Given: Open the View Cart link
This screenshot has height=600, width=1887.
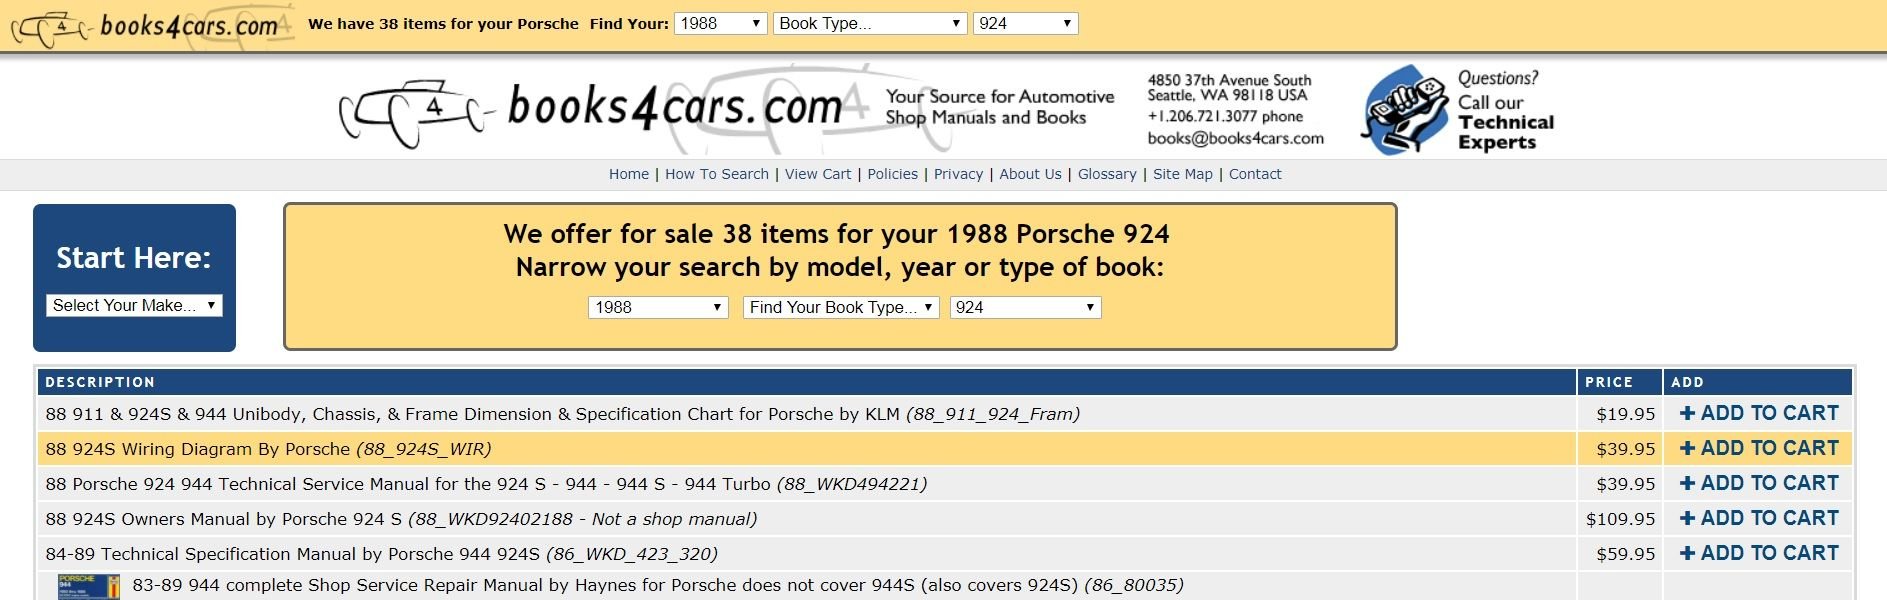Looking at the screenshot, I should click(x=818, y=174).
